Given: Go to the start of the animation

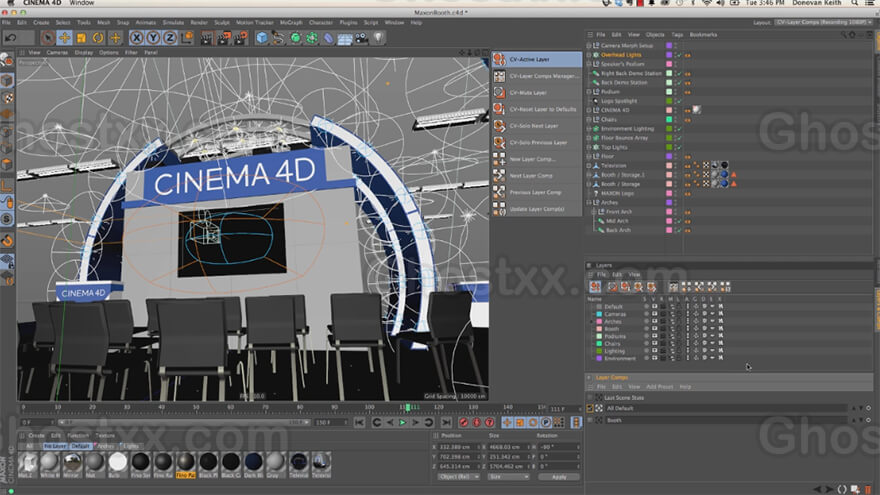Looking at the screenshot, I should point(359,423).
